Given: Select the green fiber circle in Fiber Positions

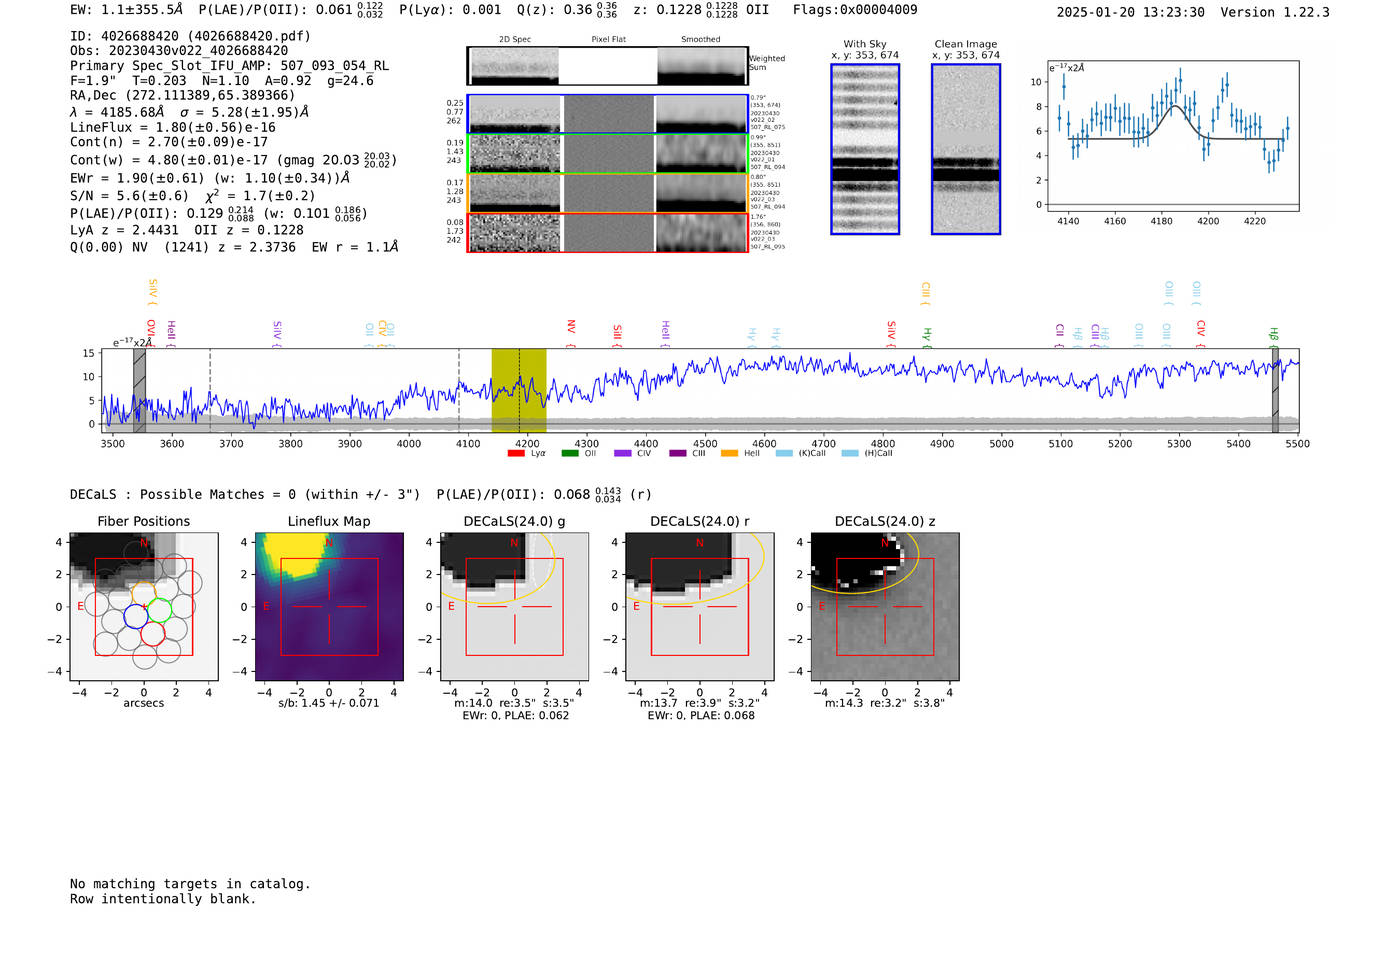Looking at the screenshot, I should pos(160,609).
